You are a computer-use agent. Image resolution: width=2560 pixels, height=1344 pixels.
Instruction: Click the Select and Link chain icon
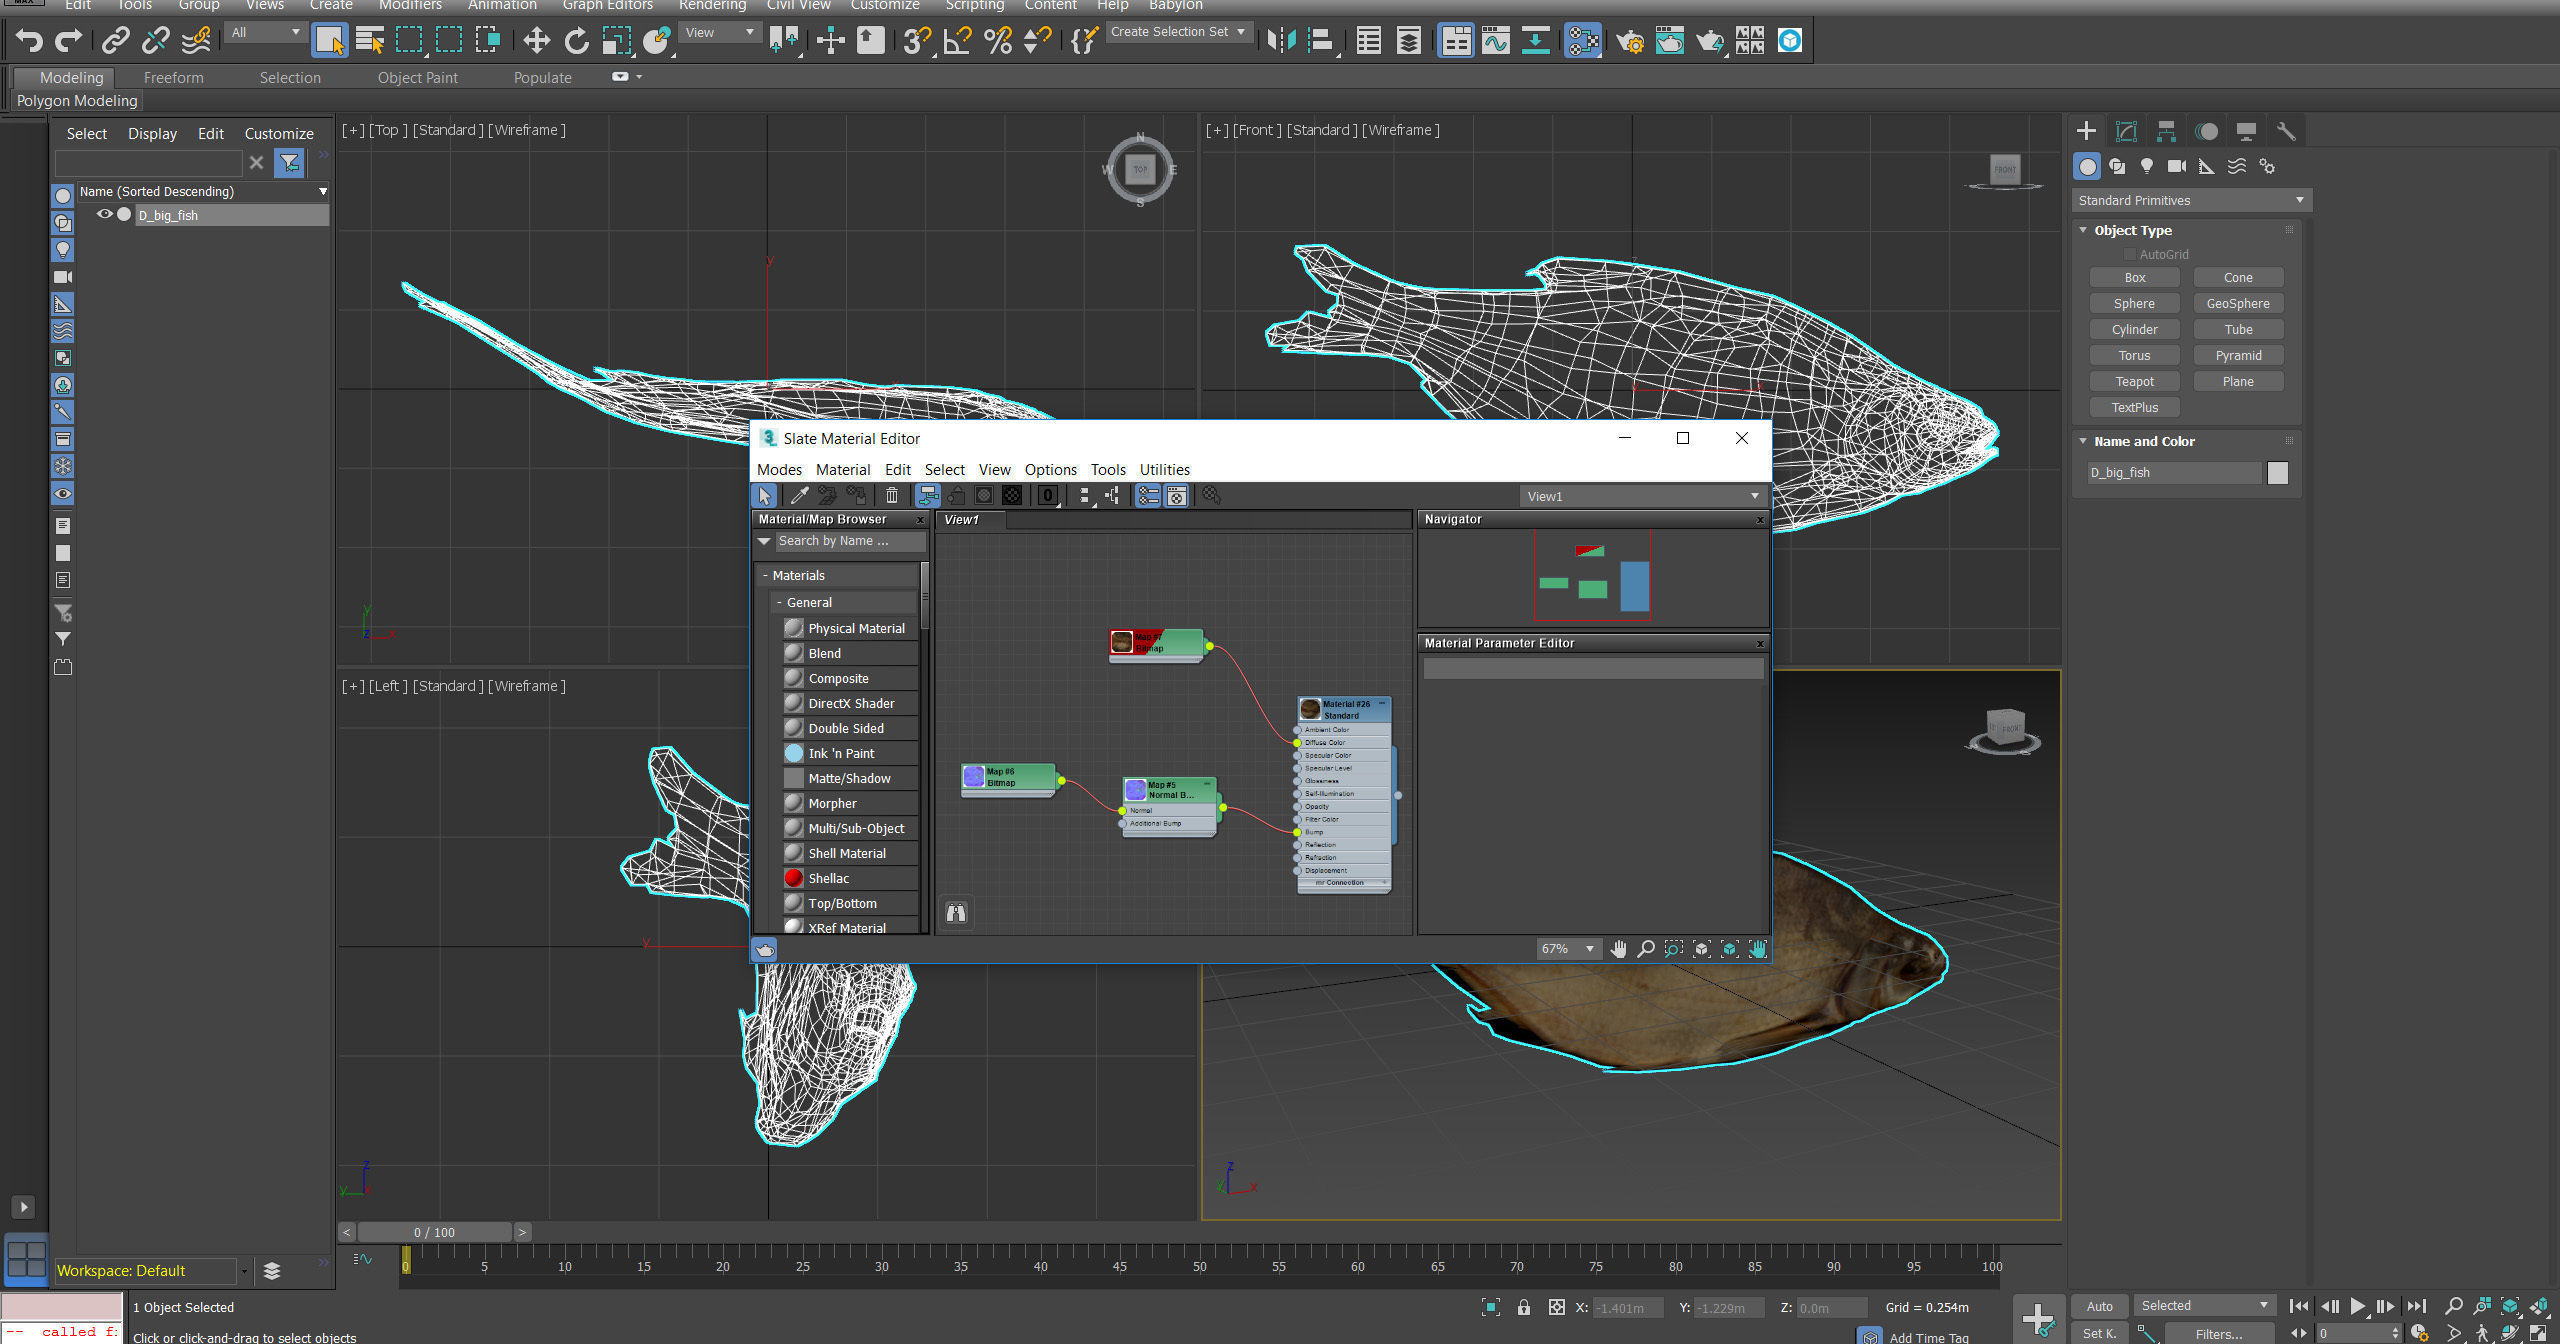pyautogui.click(x=116, y=41)
